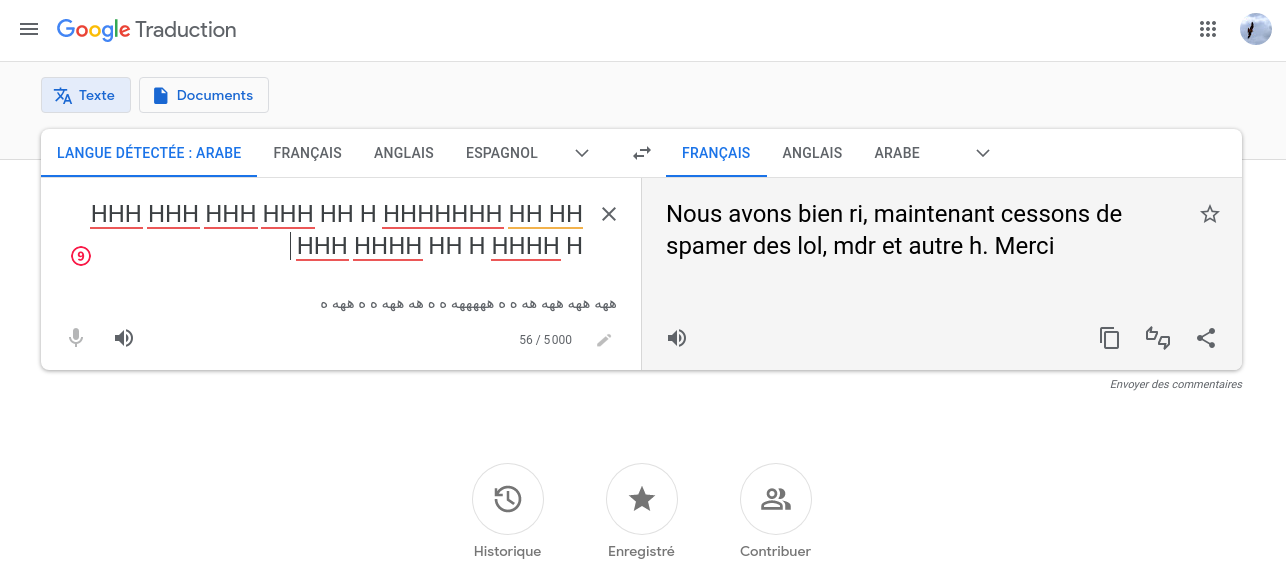Choose ARABE as target language
The width and height of the screenshot is (1286, 582).
point(897,153)
